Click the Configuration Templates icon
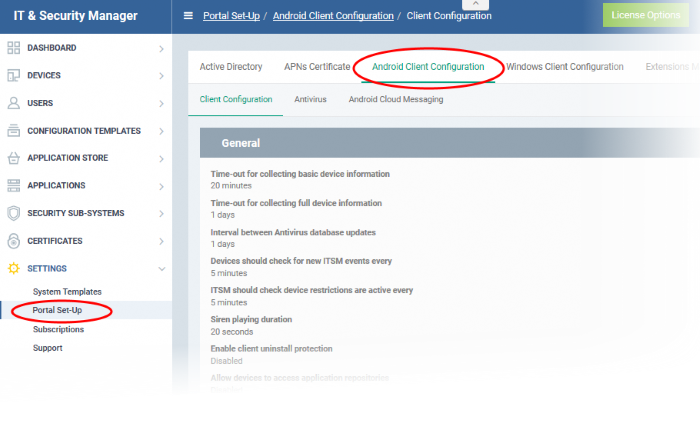 click(x=14, y=130)
